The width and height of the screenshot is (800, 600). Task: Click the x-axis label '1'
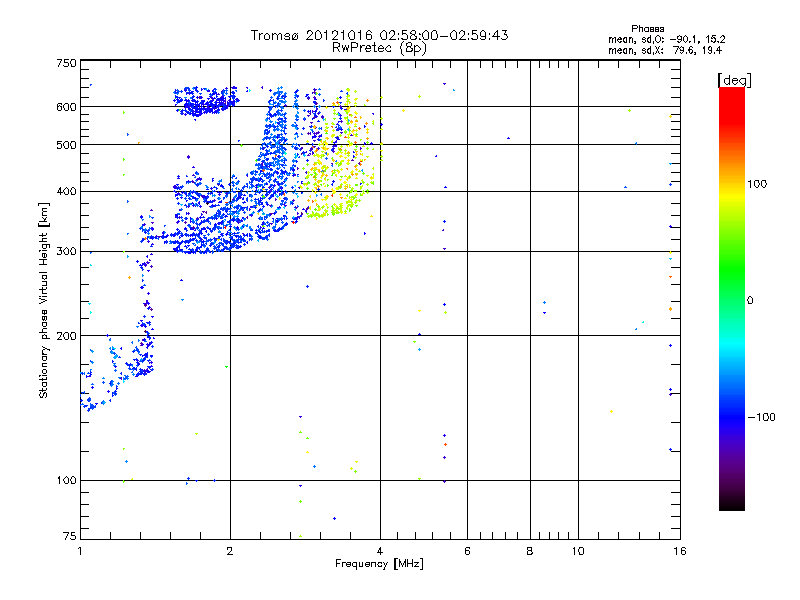click(x=81, y=551)
